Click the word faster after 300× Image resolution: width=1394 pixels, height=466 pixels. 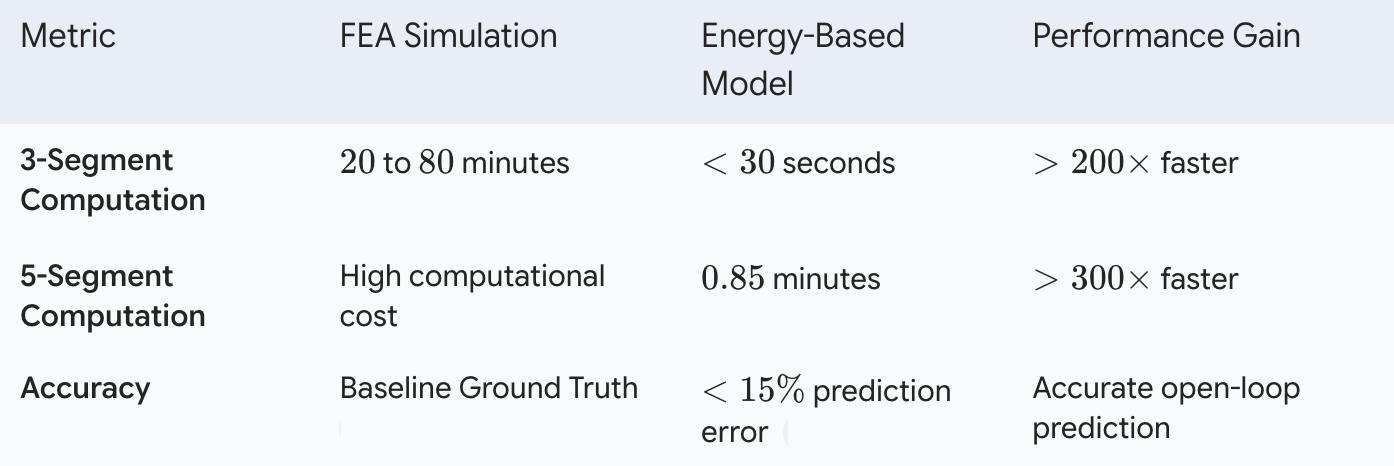[x=1199, y=278]
